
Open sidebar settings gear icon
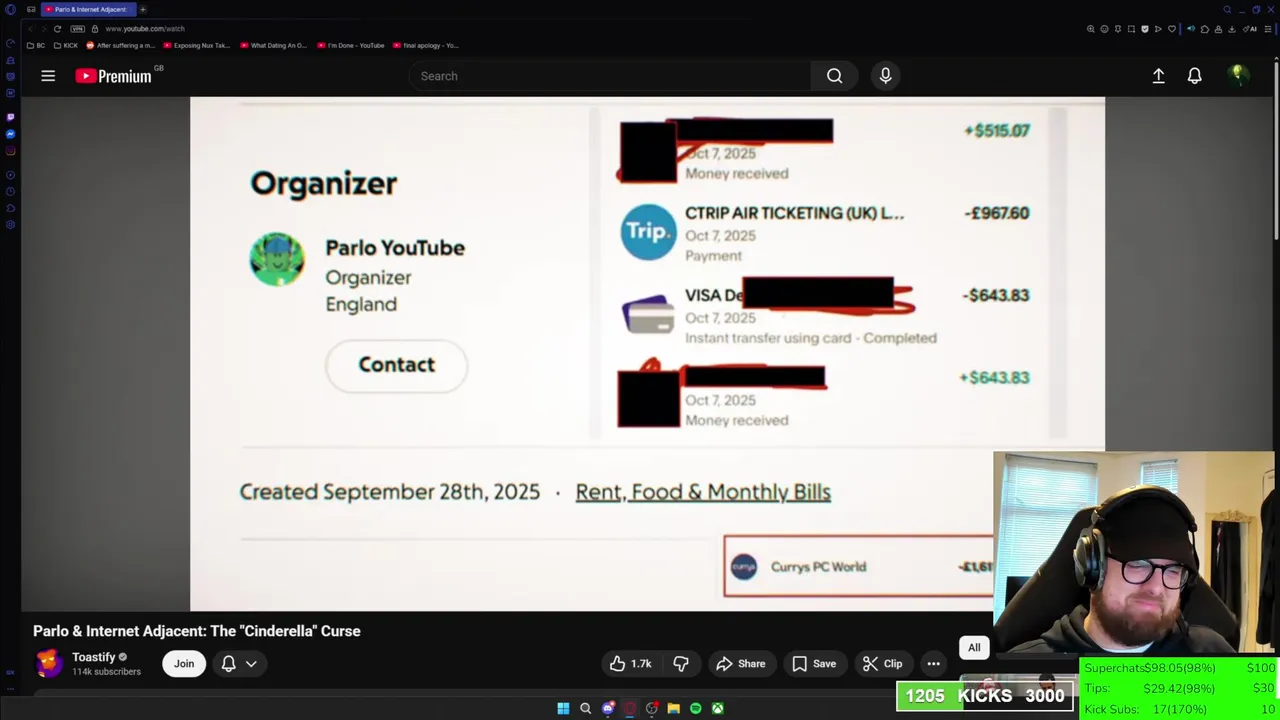[10, 224]
